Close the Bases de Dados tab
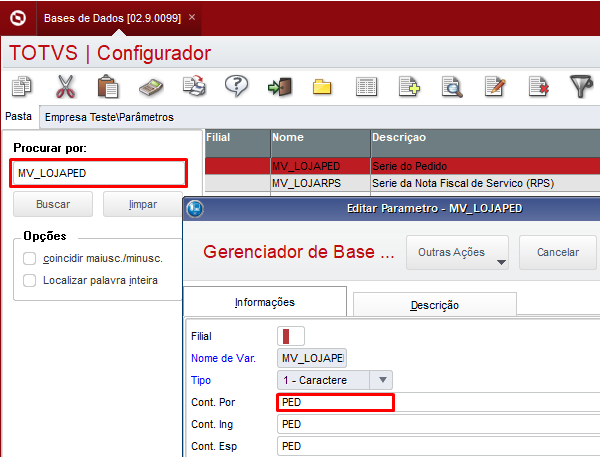 [x=192, y=17]
